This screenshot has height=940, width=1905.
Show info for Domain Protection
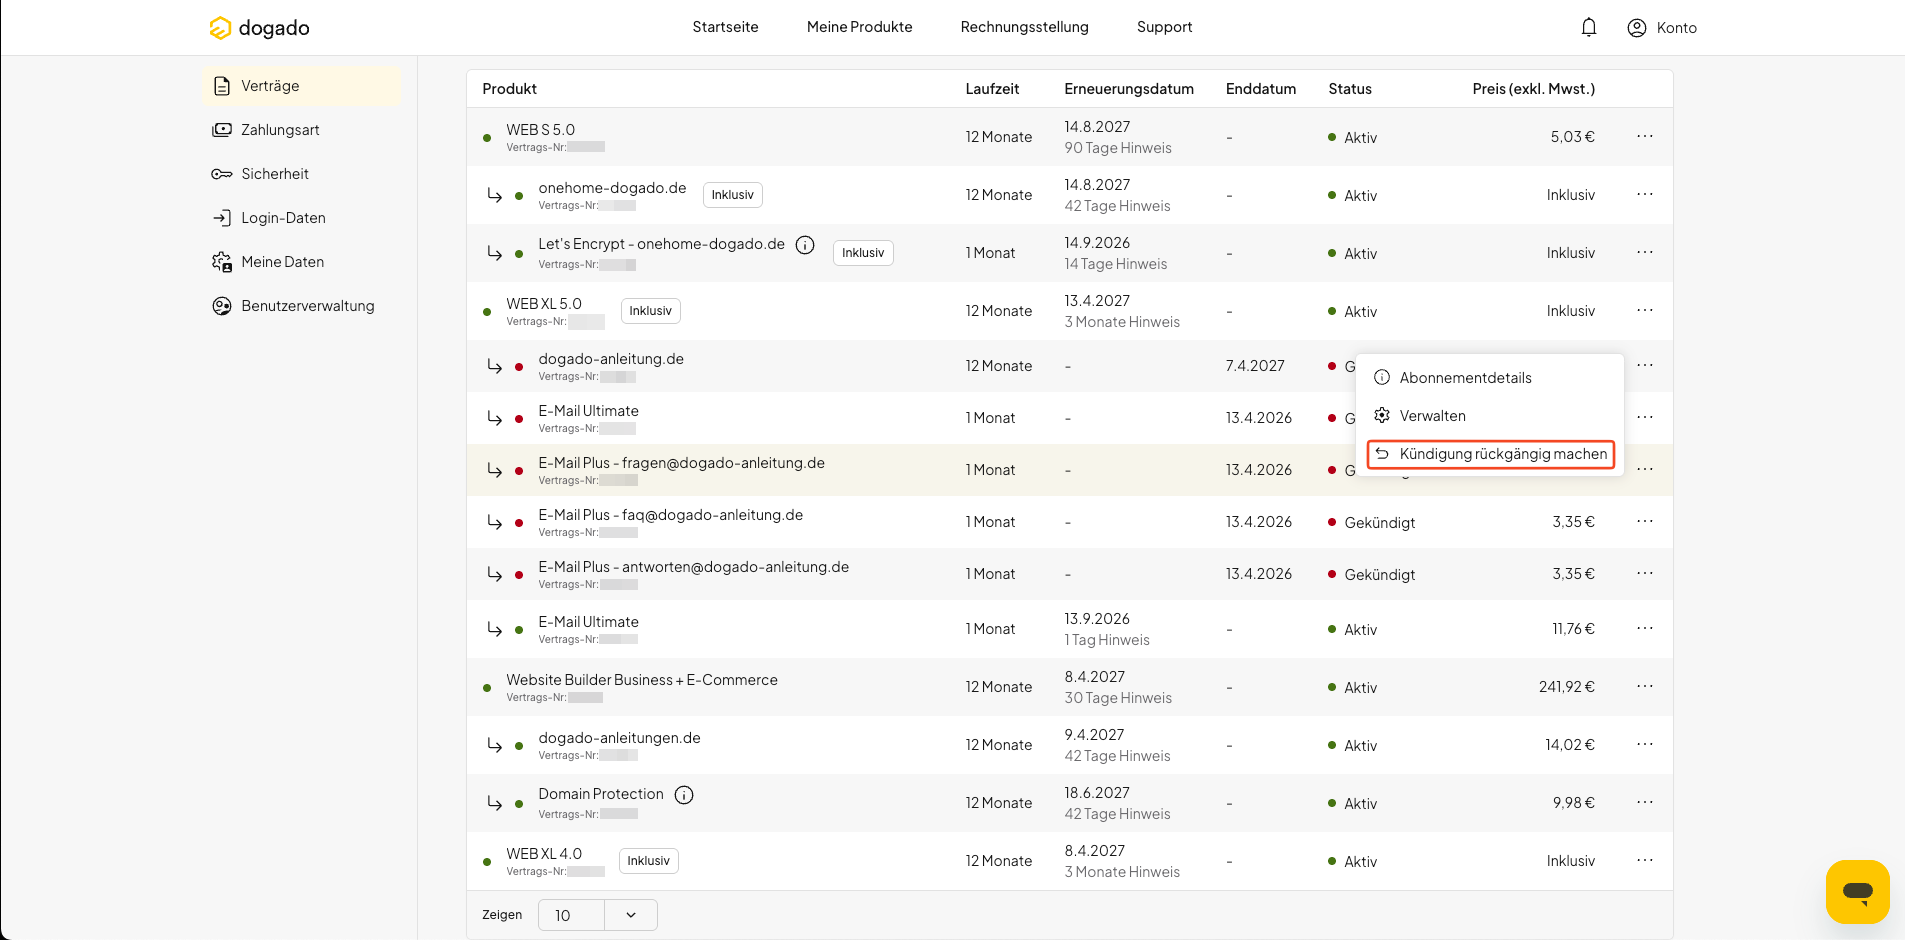coord(684,795)
